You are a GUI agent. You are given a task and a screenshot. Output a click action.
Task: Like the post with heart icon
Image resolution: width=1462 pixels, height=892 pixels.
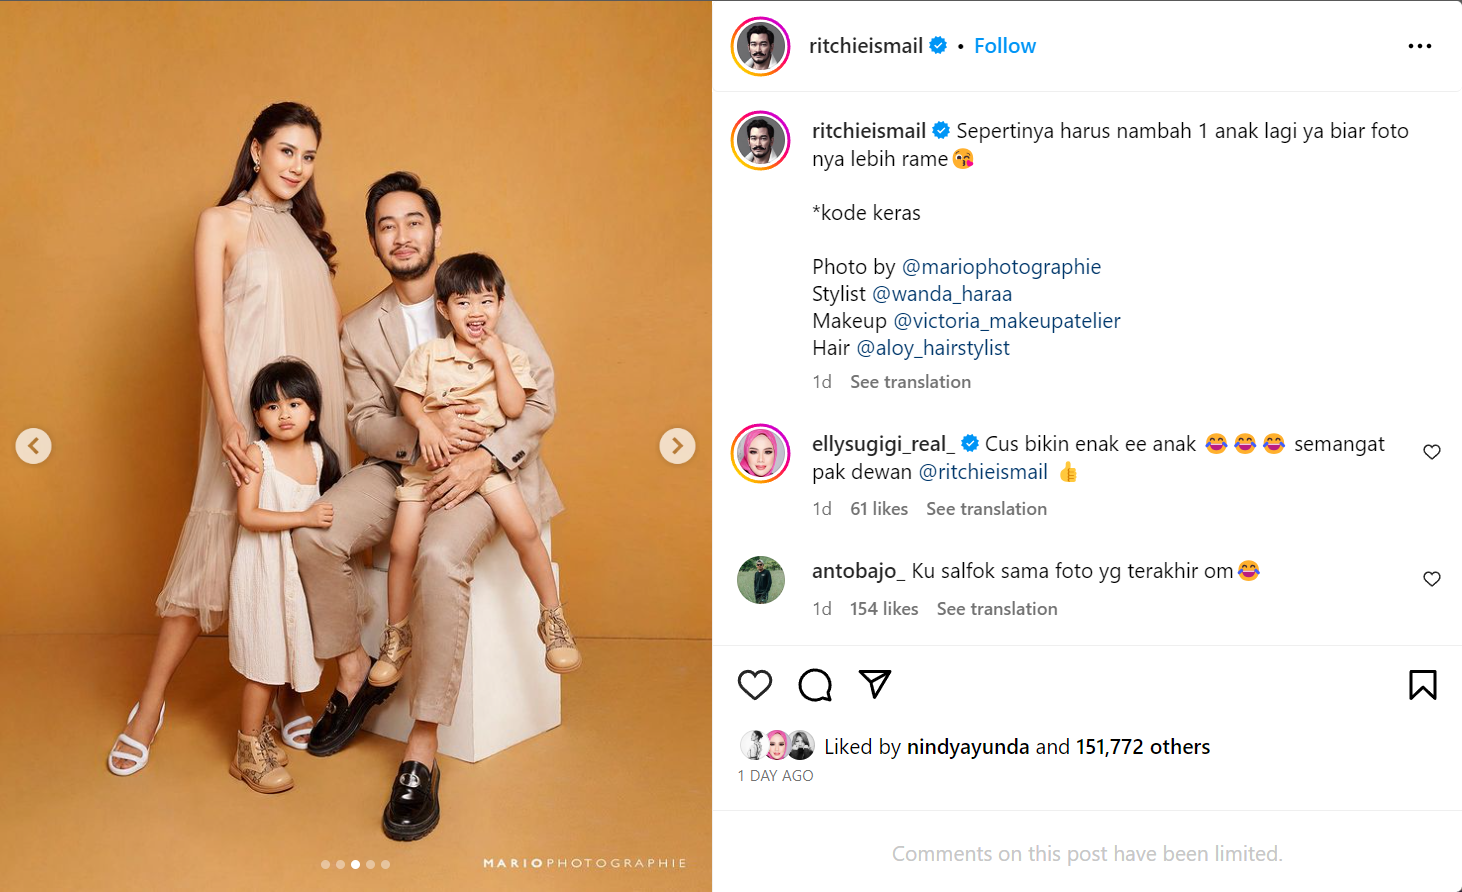755,685
